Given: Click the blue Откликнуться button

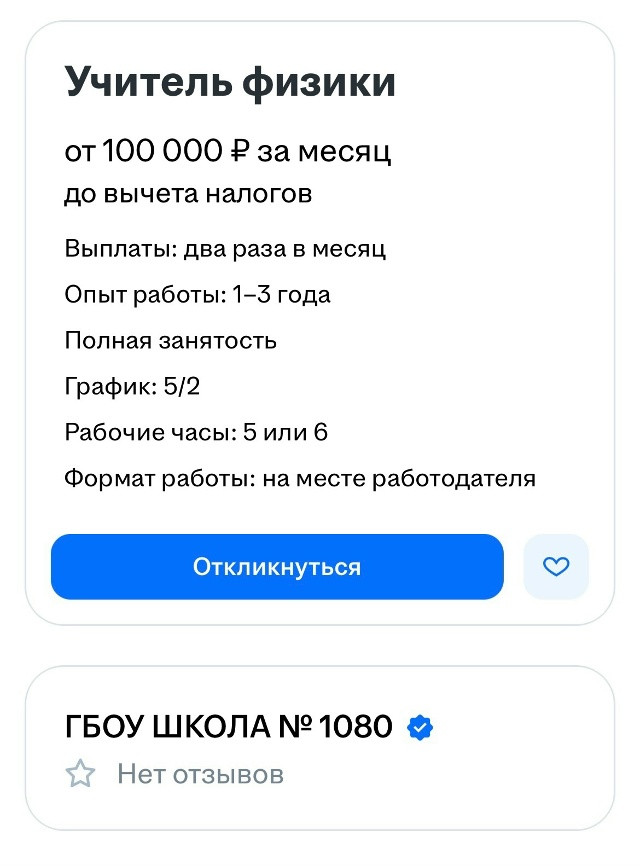Looking at the screenshot, I should tap(277, 567).
